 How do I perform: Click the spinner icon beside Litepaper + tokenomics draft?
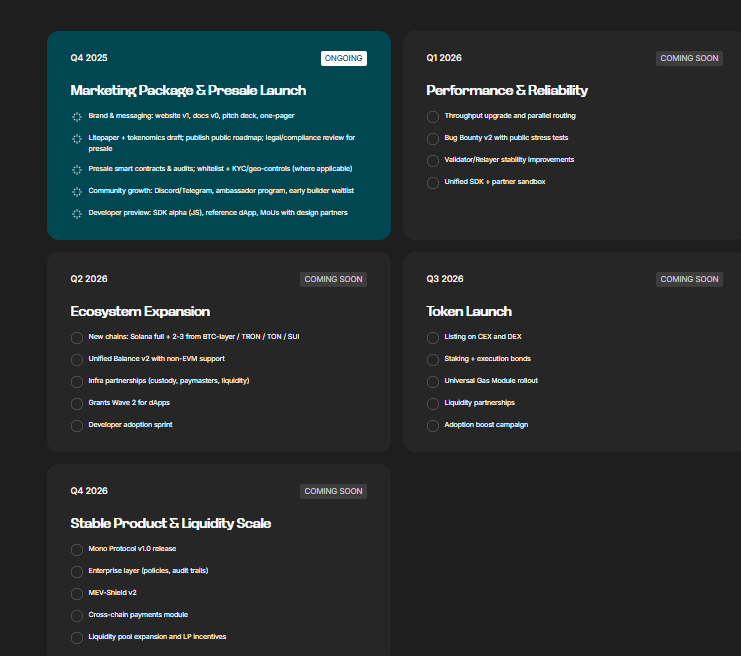(77, 139)
